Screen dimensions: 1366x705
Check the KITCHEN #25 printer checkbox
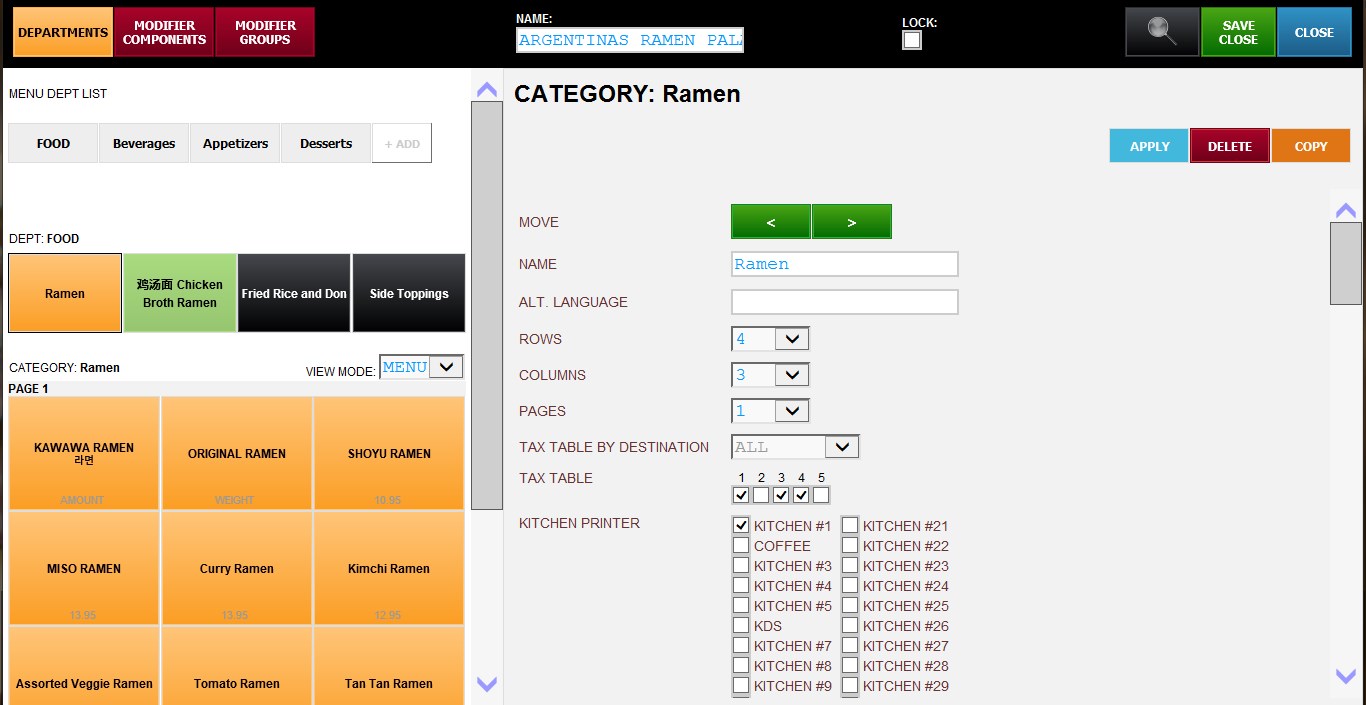(x=850, y=605)
